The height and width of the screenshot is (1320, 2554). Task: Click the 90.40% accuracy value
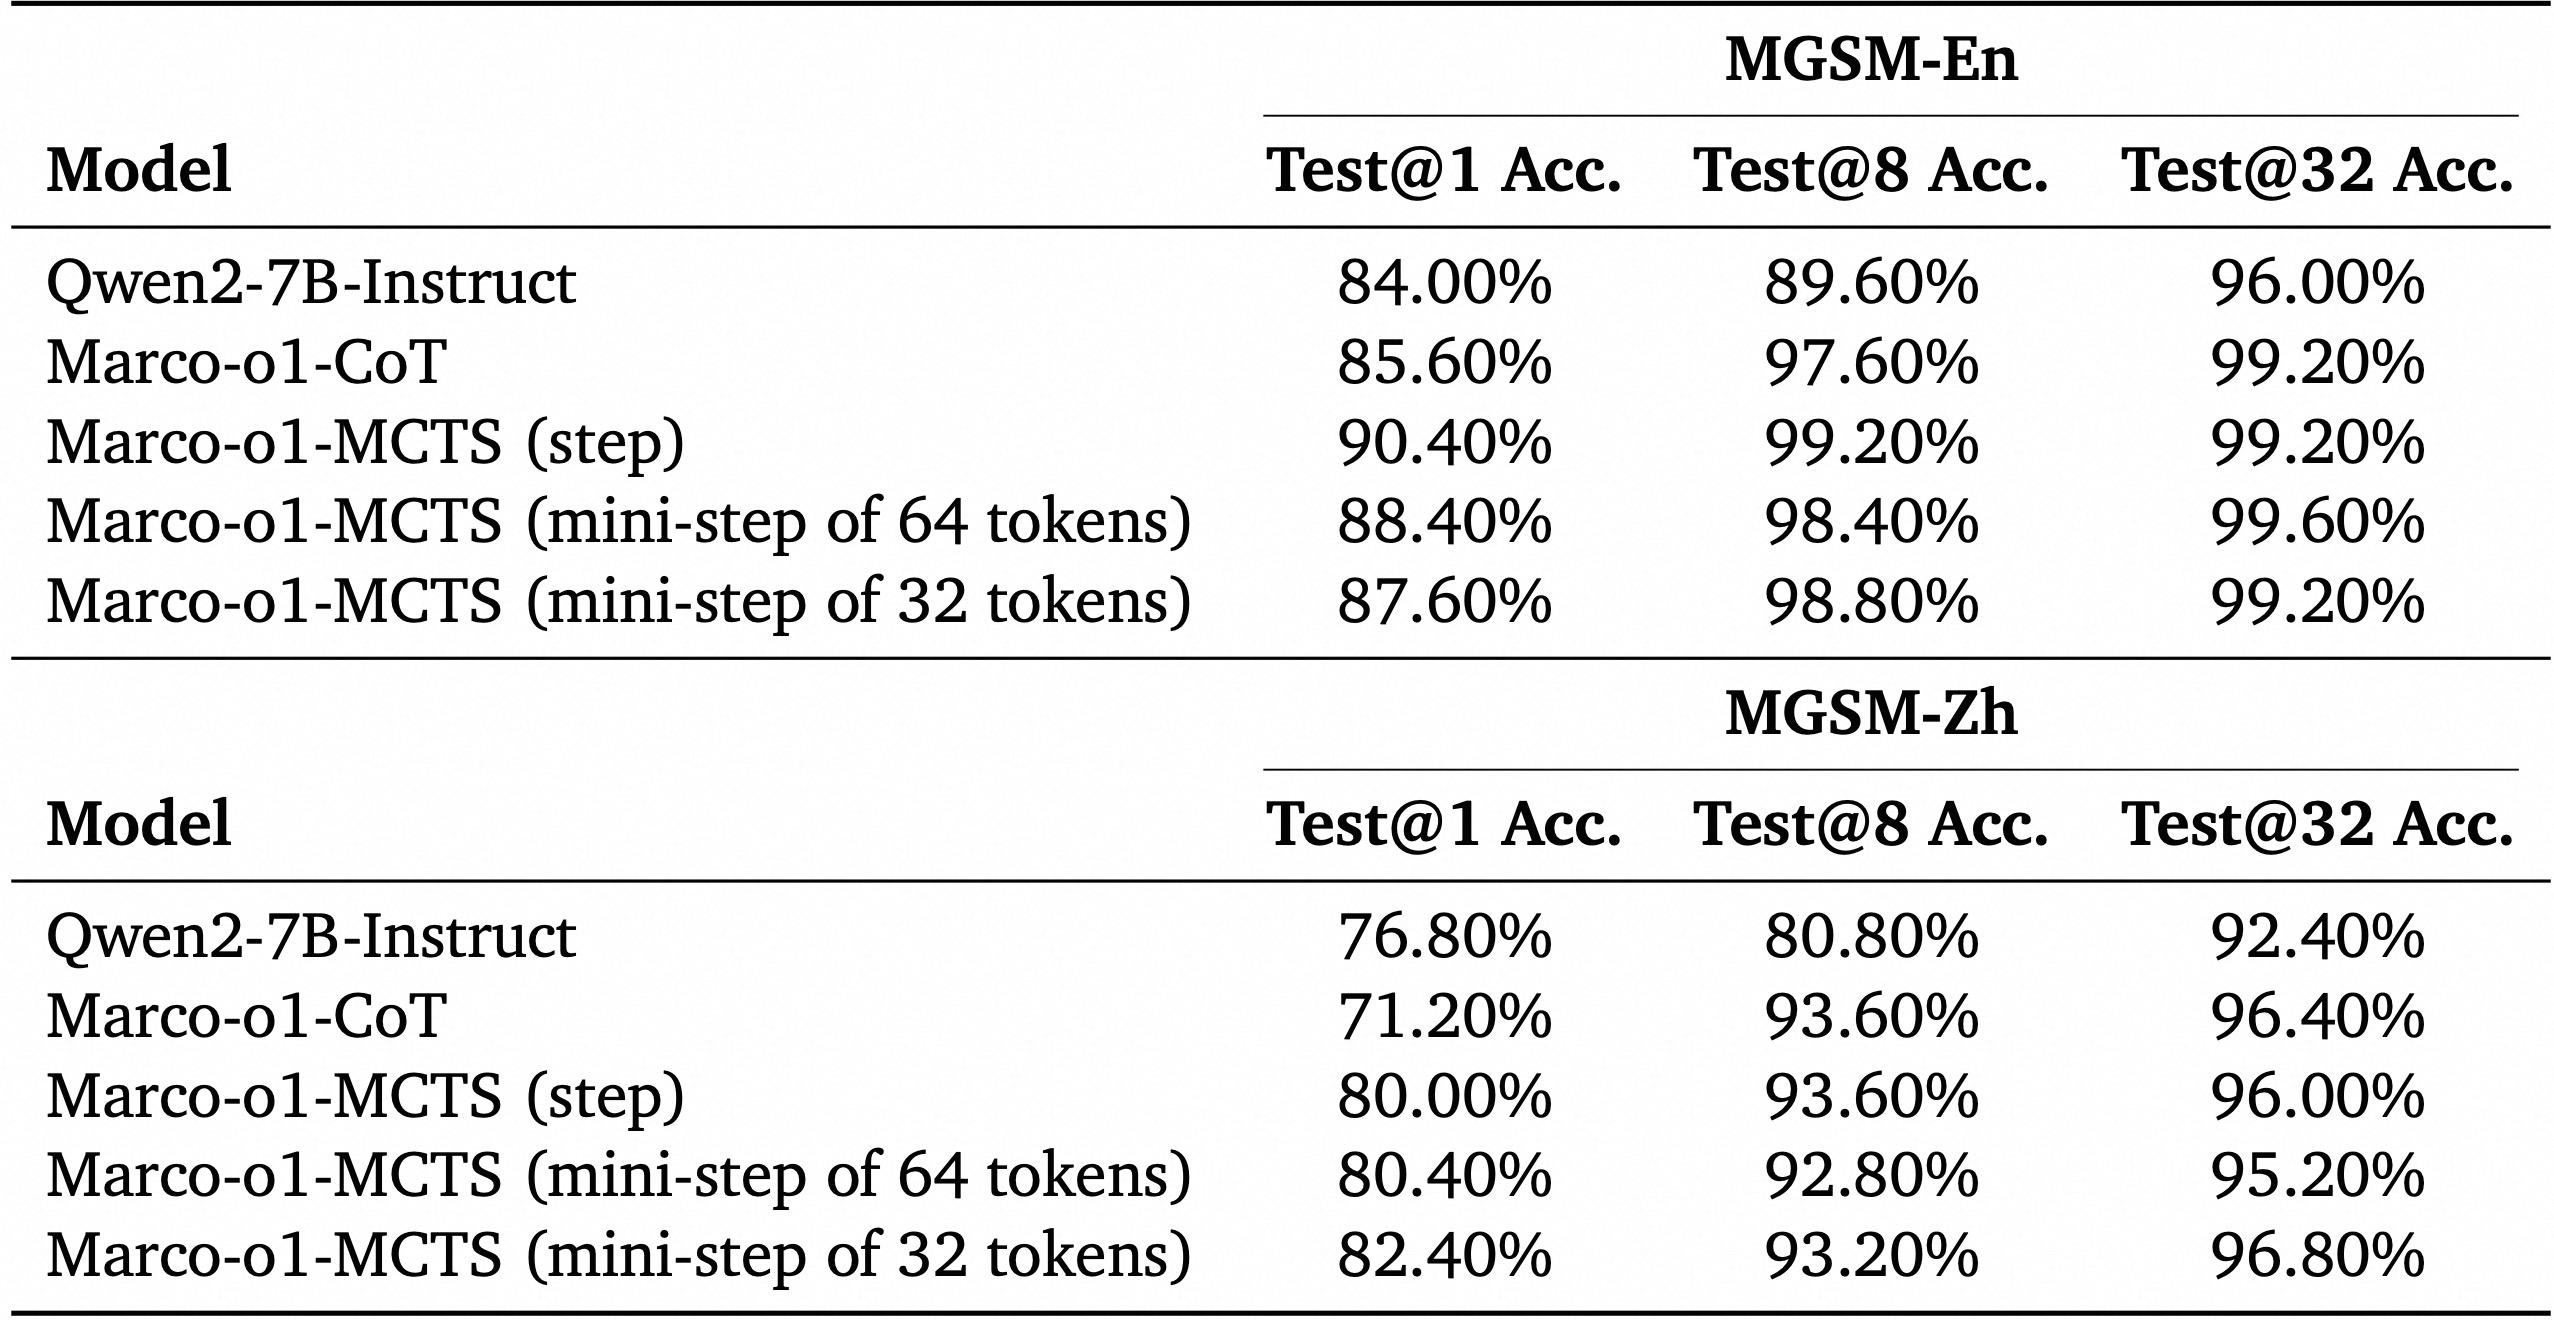pyautogui.click(x=1444, y=442)
